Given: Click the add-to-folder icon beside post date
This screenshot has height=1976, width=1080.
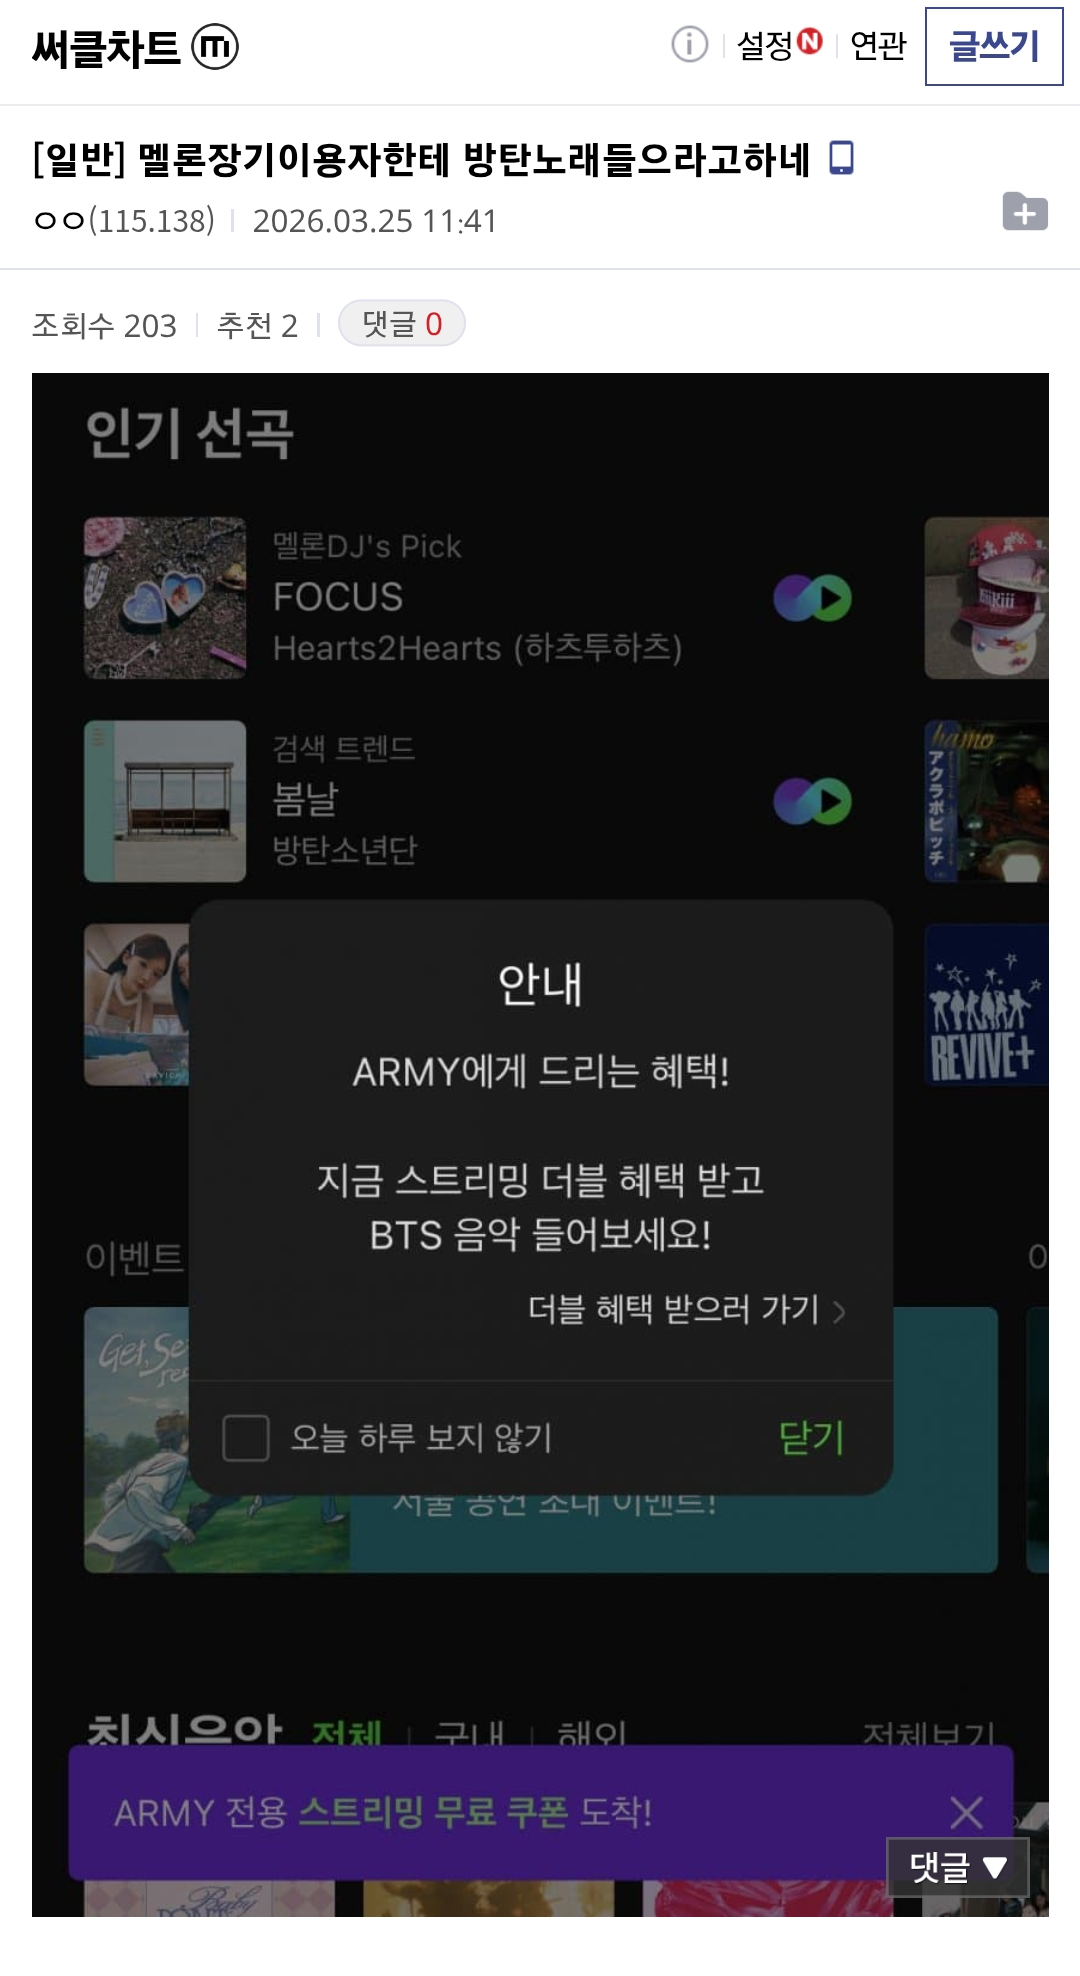Looking at the screenshot, I should (x=1025, y=211).
